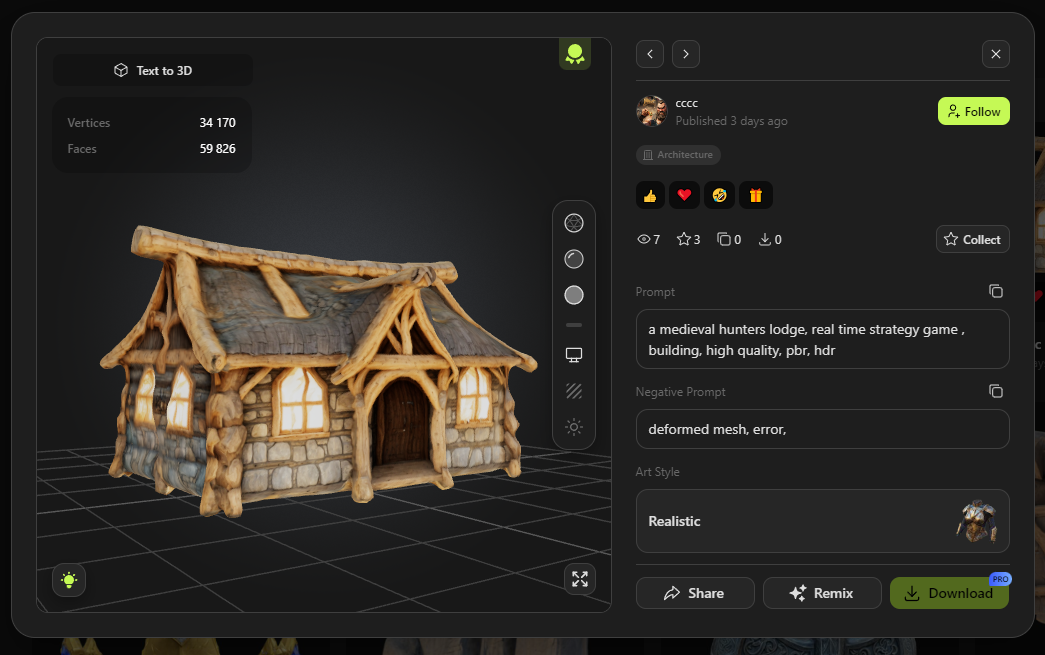Click the Faces count 59 826

[217, 149]
